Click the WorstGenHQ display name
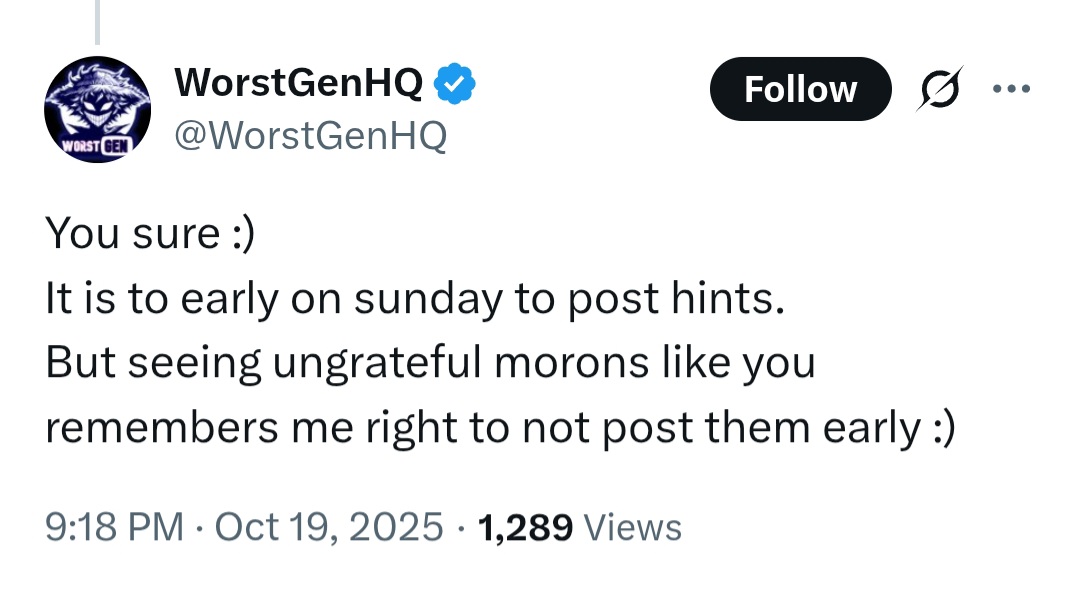 (298, 84)
